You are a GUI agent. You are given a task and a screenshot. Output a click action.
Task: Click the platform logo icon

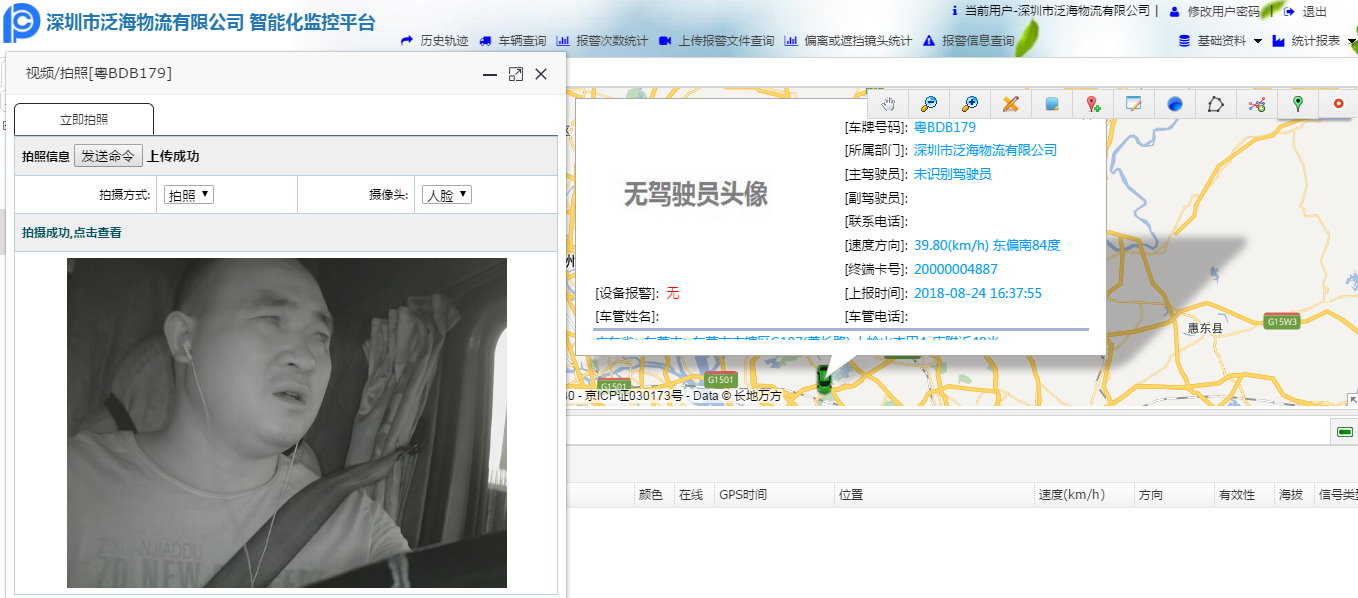[x=21, y=22]
